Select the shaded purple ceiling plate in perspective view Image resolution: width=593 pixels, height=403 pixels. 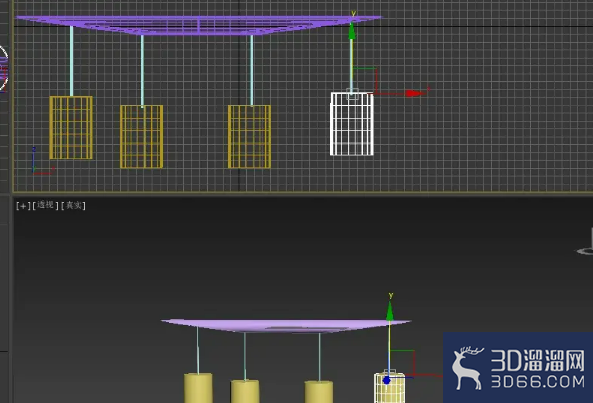coord(286,326)
